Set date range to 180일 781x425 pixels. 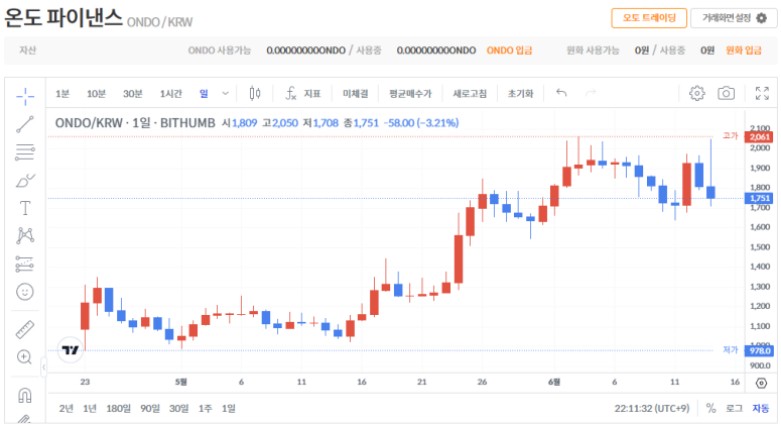coord(118,409)
